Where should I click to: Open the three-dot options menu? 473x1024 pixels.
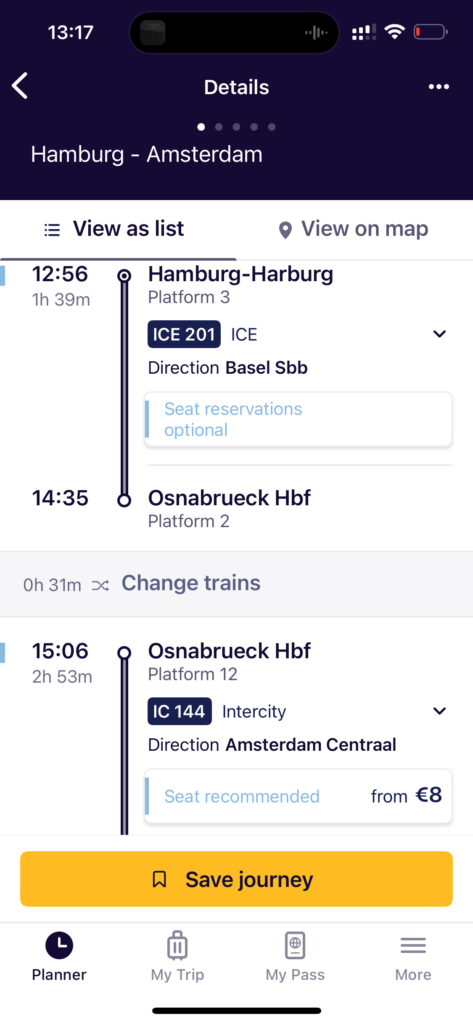point(438,87)
